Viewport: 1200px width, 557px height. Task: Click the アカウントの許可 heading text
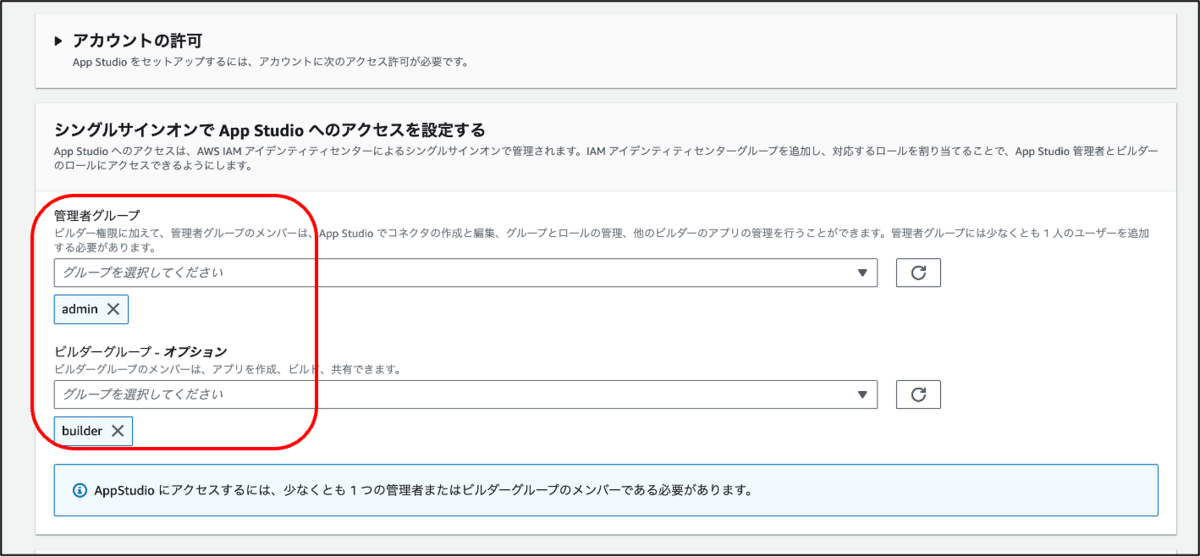point(138,41)
